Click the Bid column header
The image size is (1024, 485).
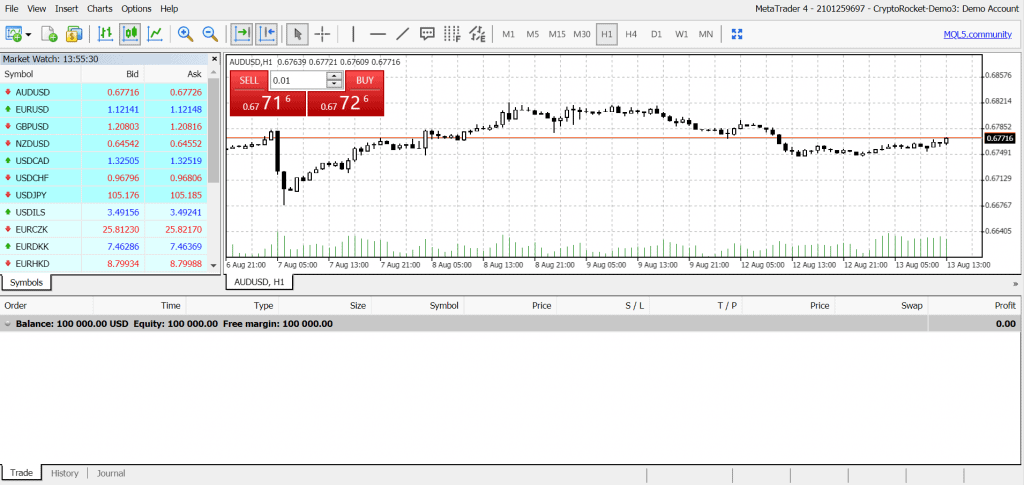[x=111, y=74]
